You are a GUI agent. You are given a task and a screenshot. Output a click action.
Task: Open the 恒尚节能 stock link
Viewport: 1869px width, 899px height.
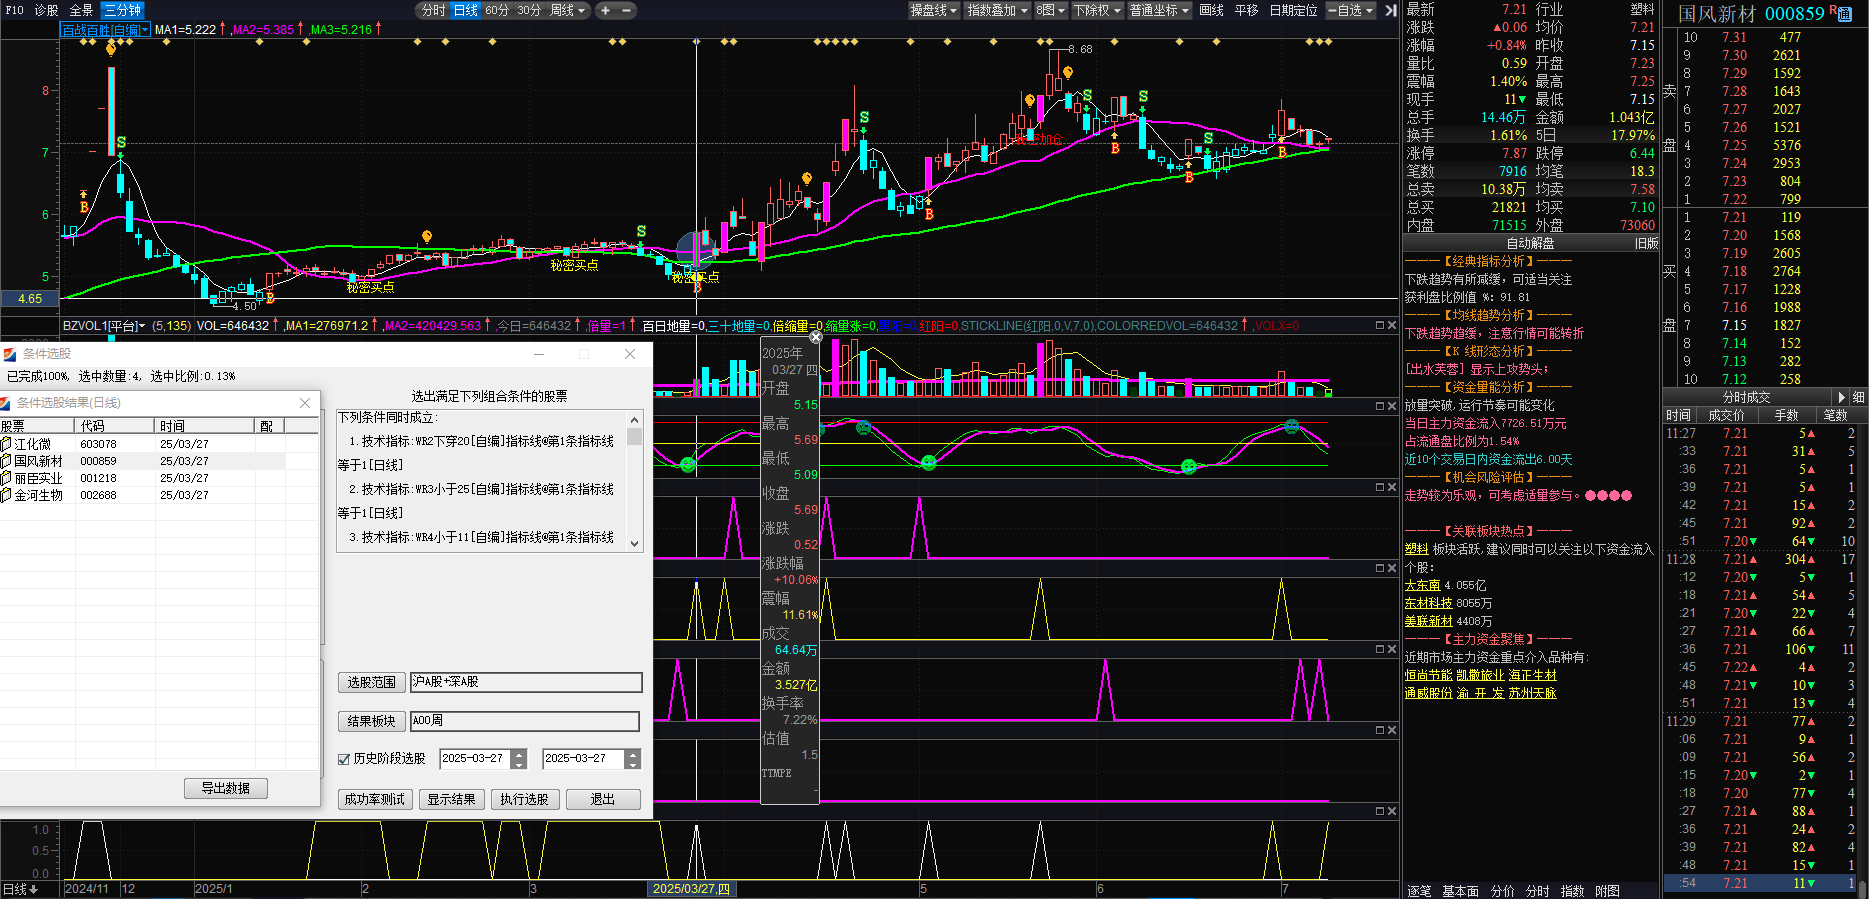click(x=1428, y=675)
